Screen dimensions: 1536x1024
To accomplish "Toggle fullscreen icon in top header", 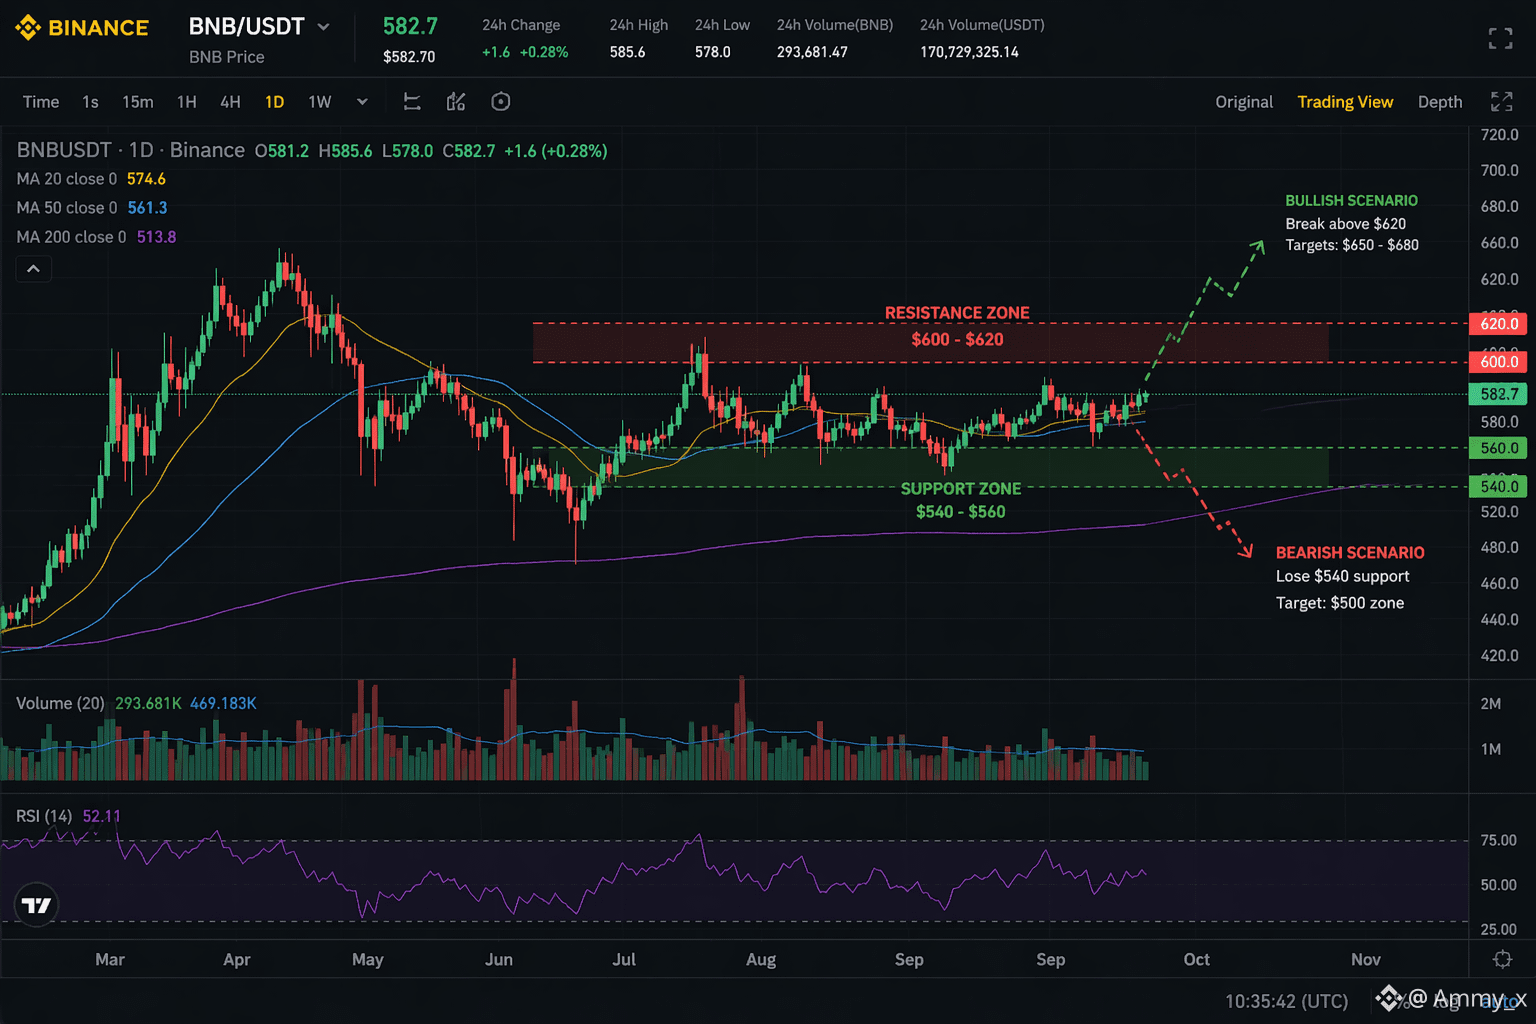I will pos(1500,39).
